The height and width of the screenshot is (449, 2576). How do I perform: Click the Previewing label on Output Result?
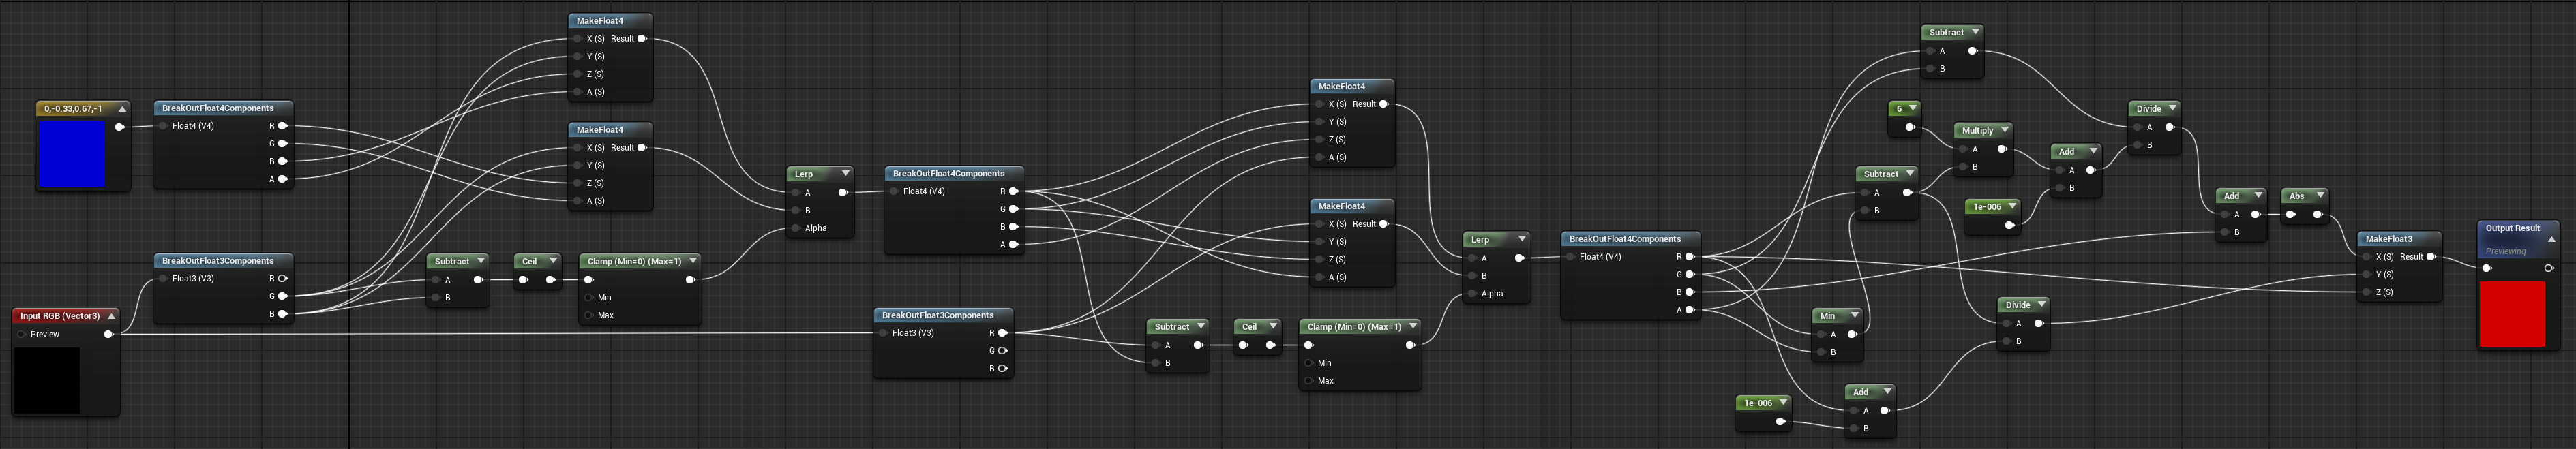(x=2505, y=251)
